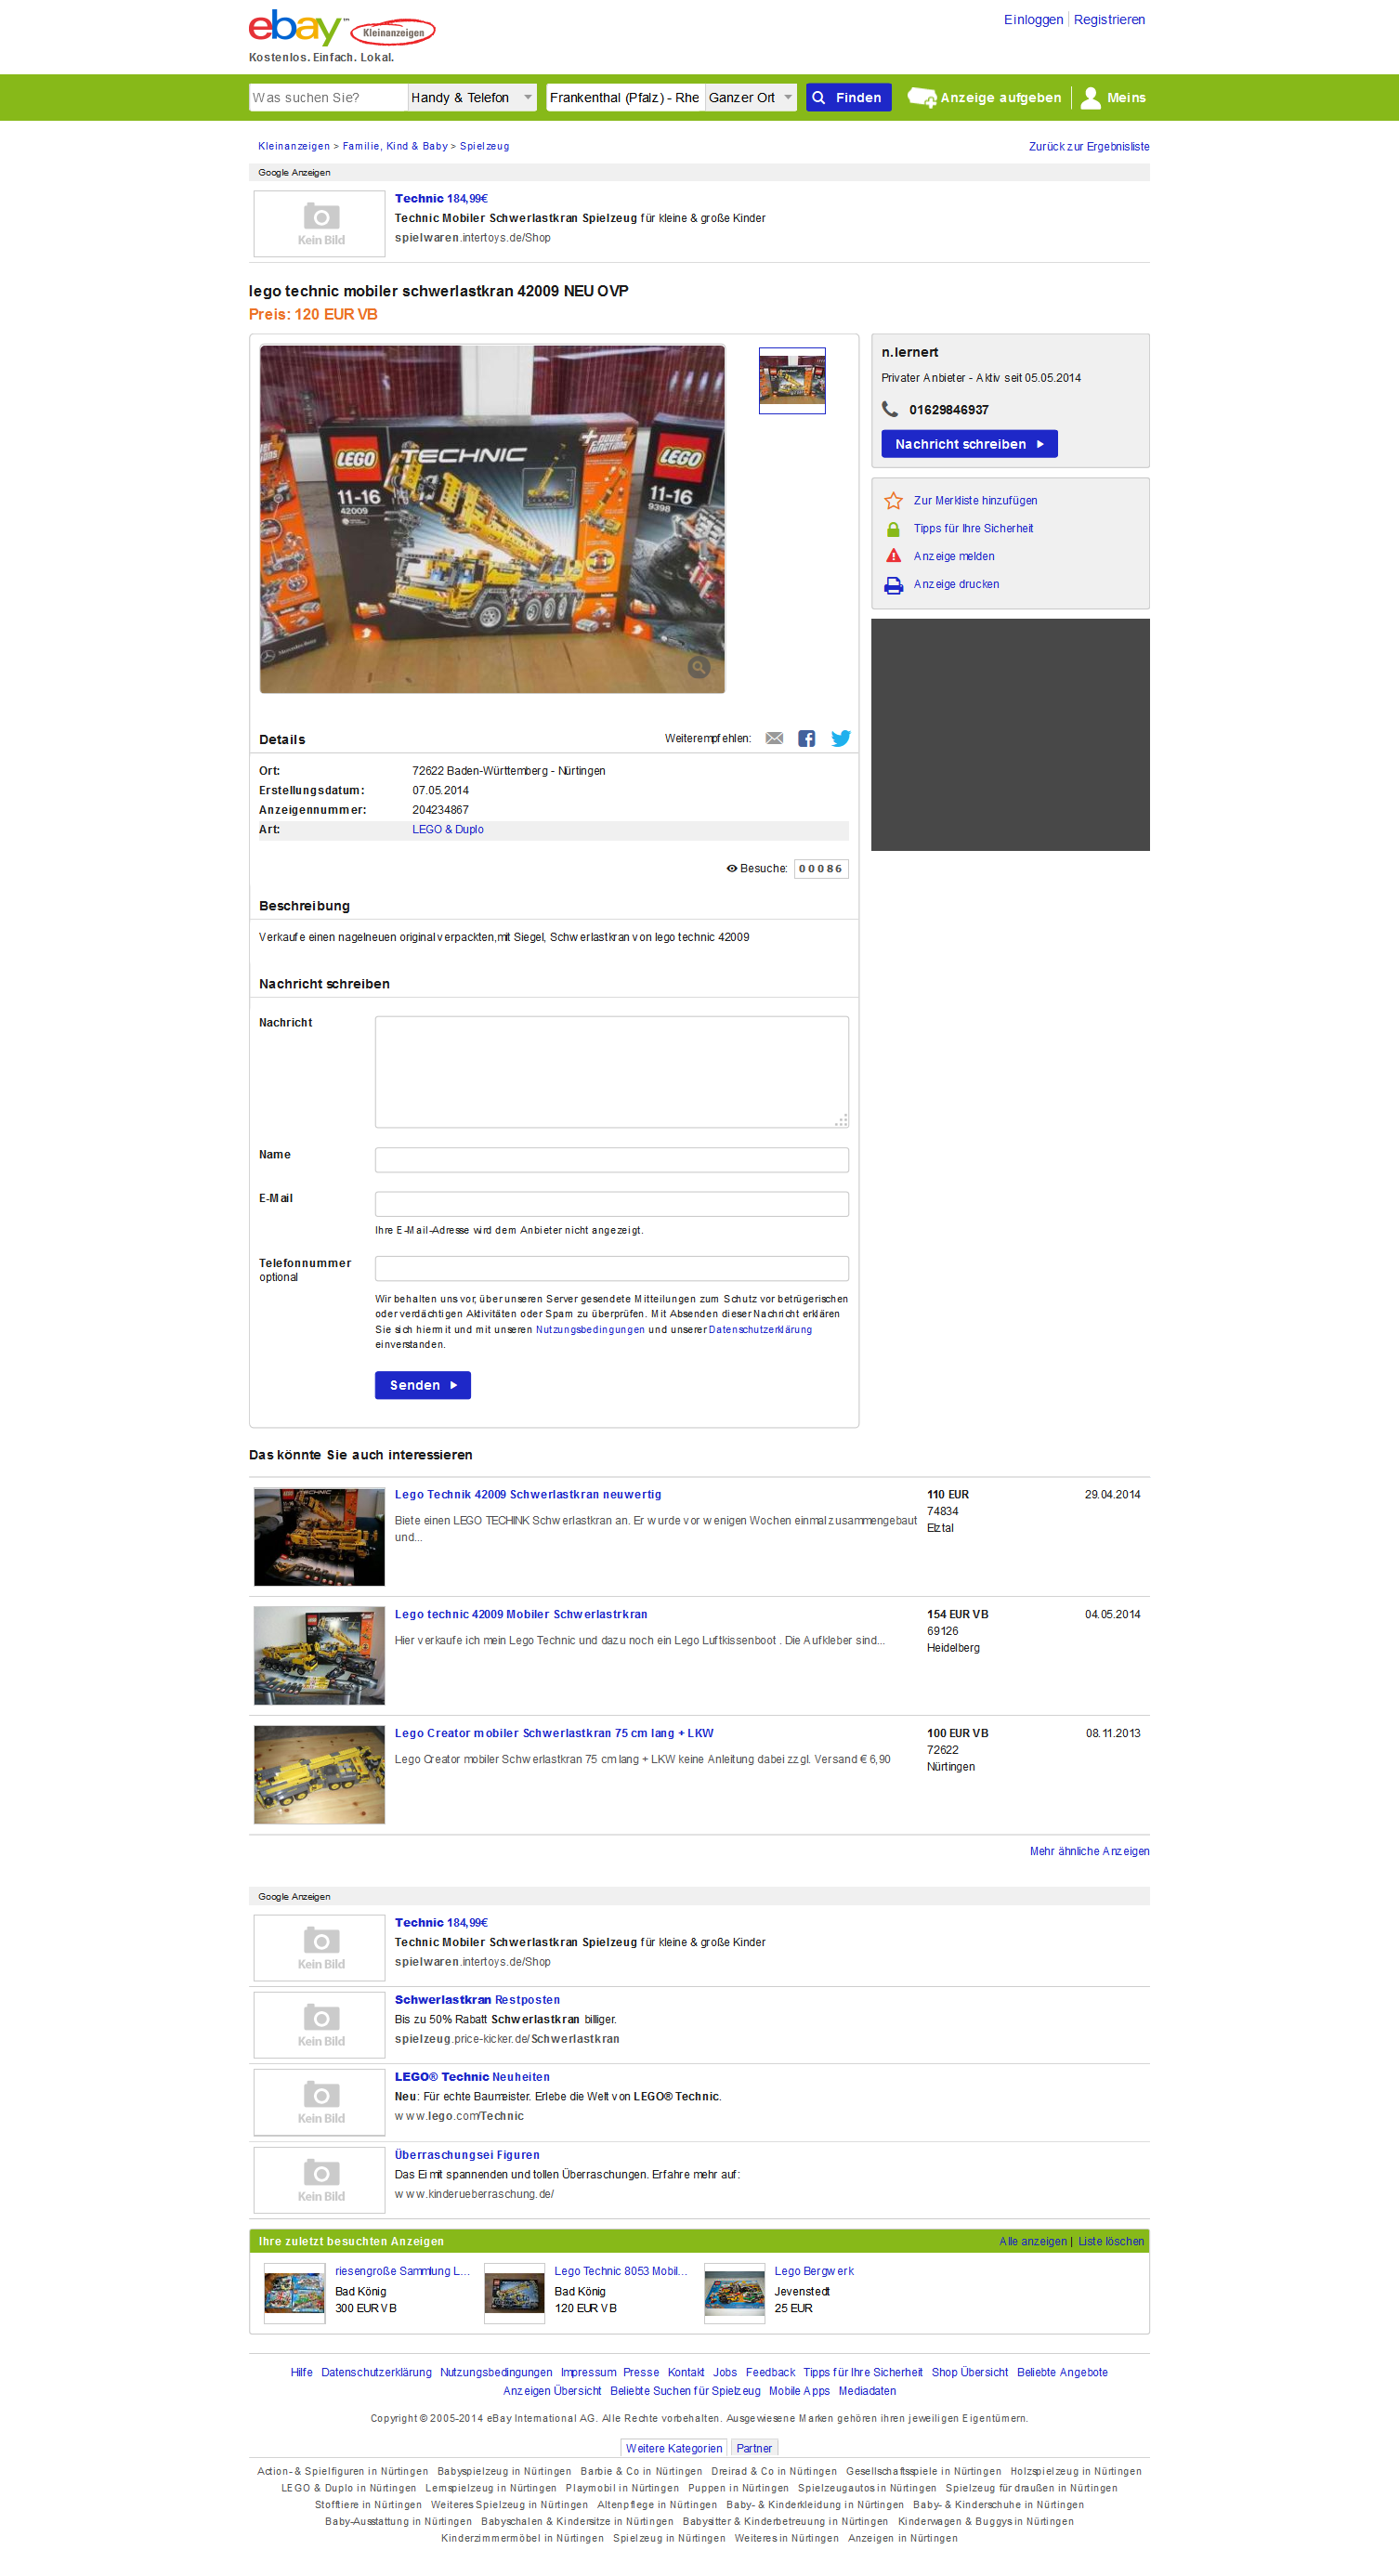Screen dimensions: 1399x2576
Task: Open Nutzungsbedingungen link in message form
Action: [x=590, y=1329]
